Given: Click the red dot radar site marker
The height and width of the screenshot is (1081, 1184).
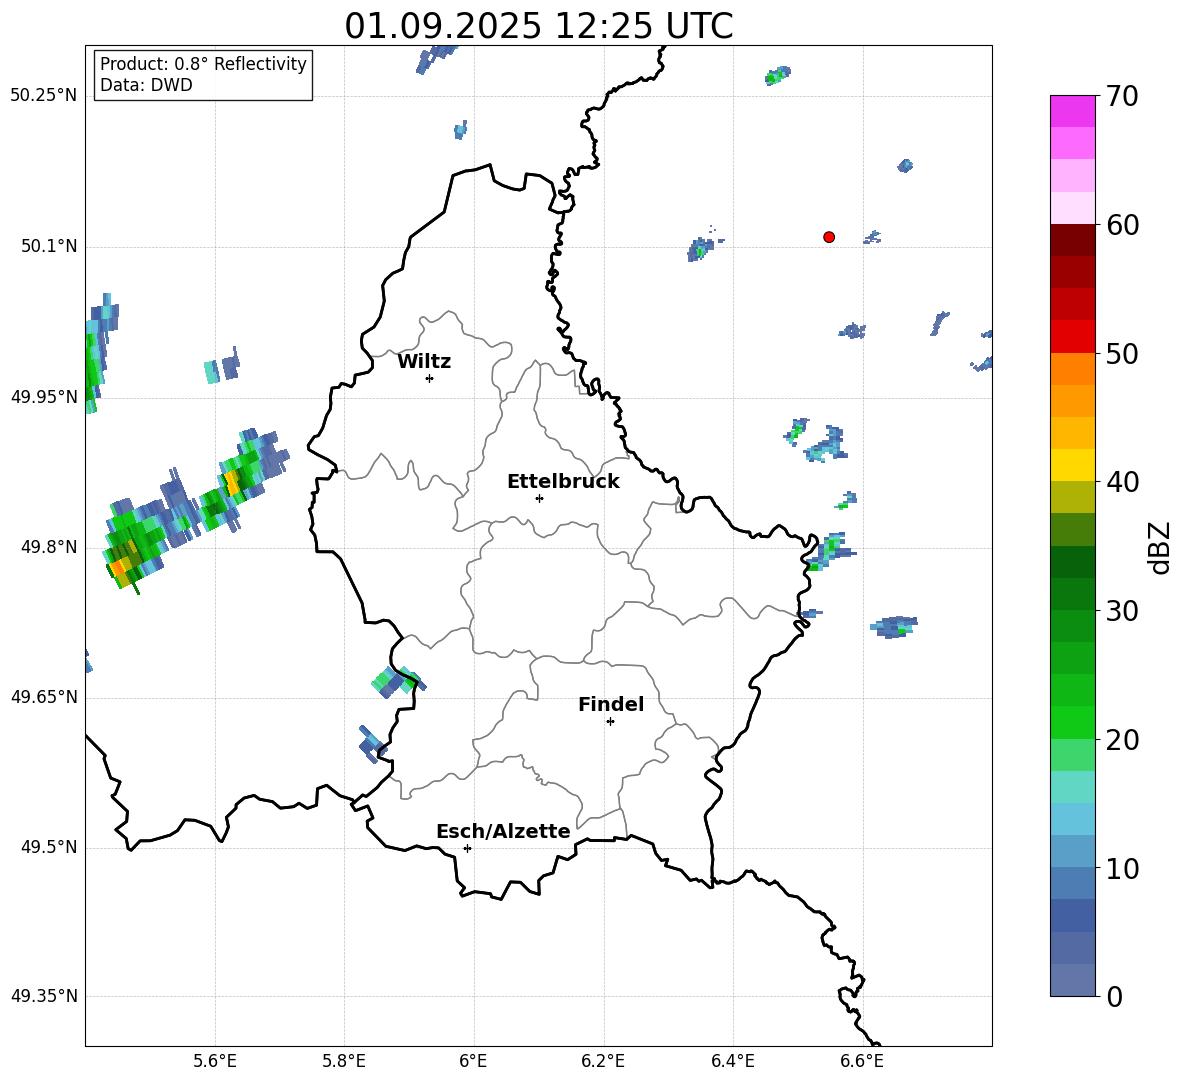Looking at the screenshot, I should [x=829, y=237].
